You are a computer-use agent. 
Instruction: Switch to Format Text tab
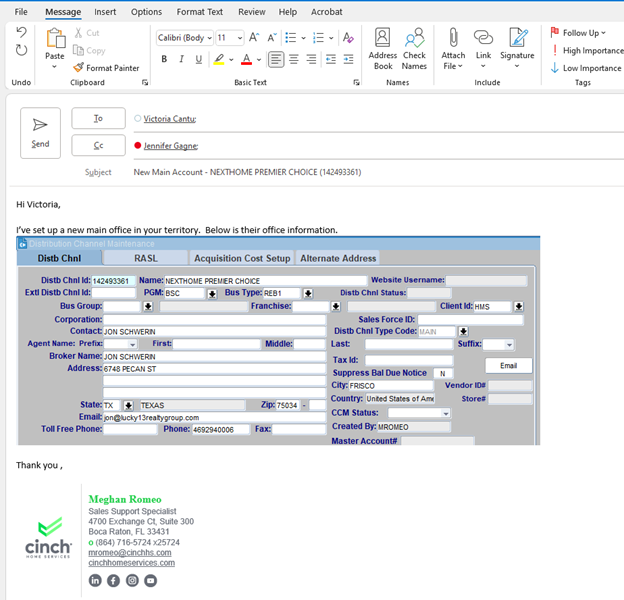click(200, 12)
